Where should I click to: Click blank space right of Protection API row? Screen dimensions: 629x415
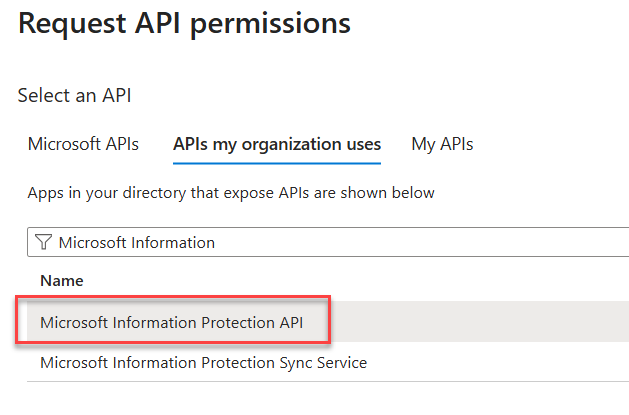tap(480, 322)
